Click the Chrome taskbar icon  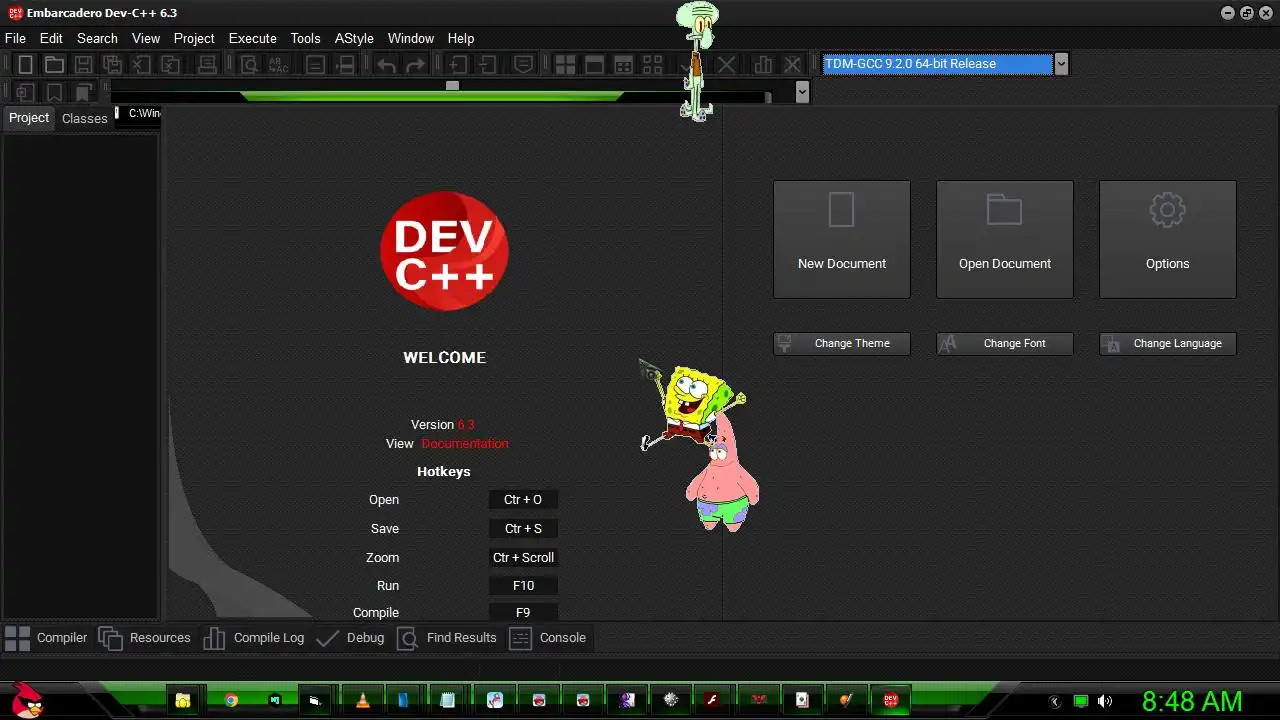[231, 701]
